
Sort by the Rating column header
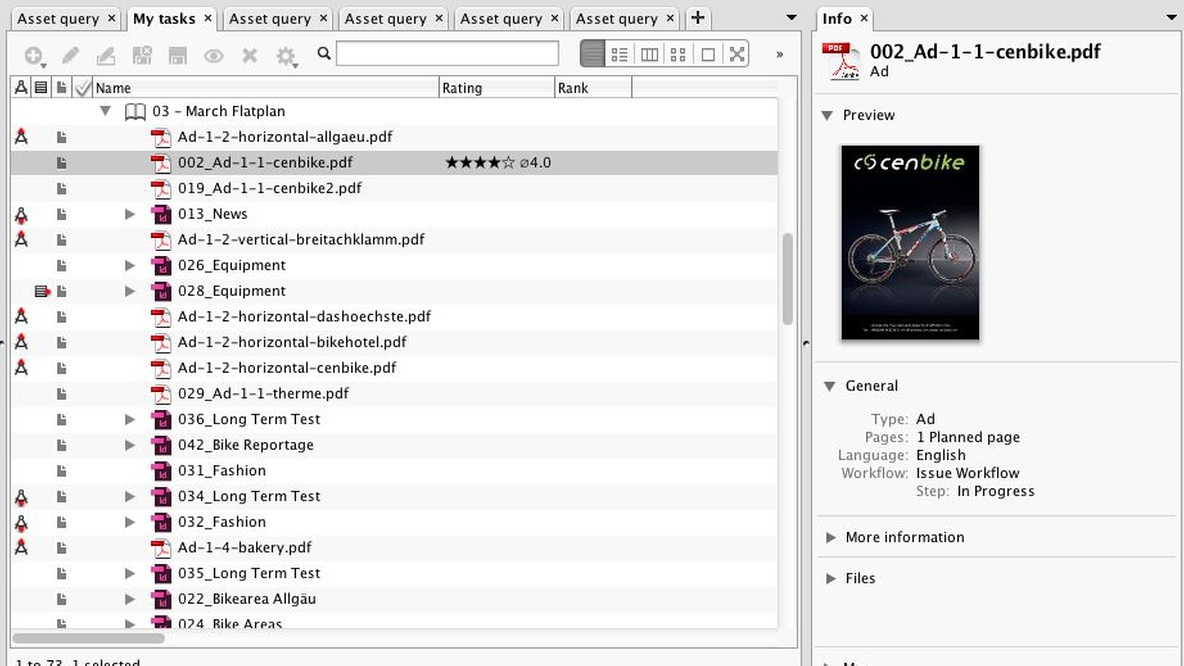coord(497,88)
